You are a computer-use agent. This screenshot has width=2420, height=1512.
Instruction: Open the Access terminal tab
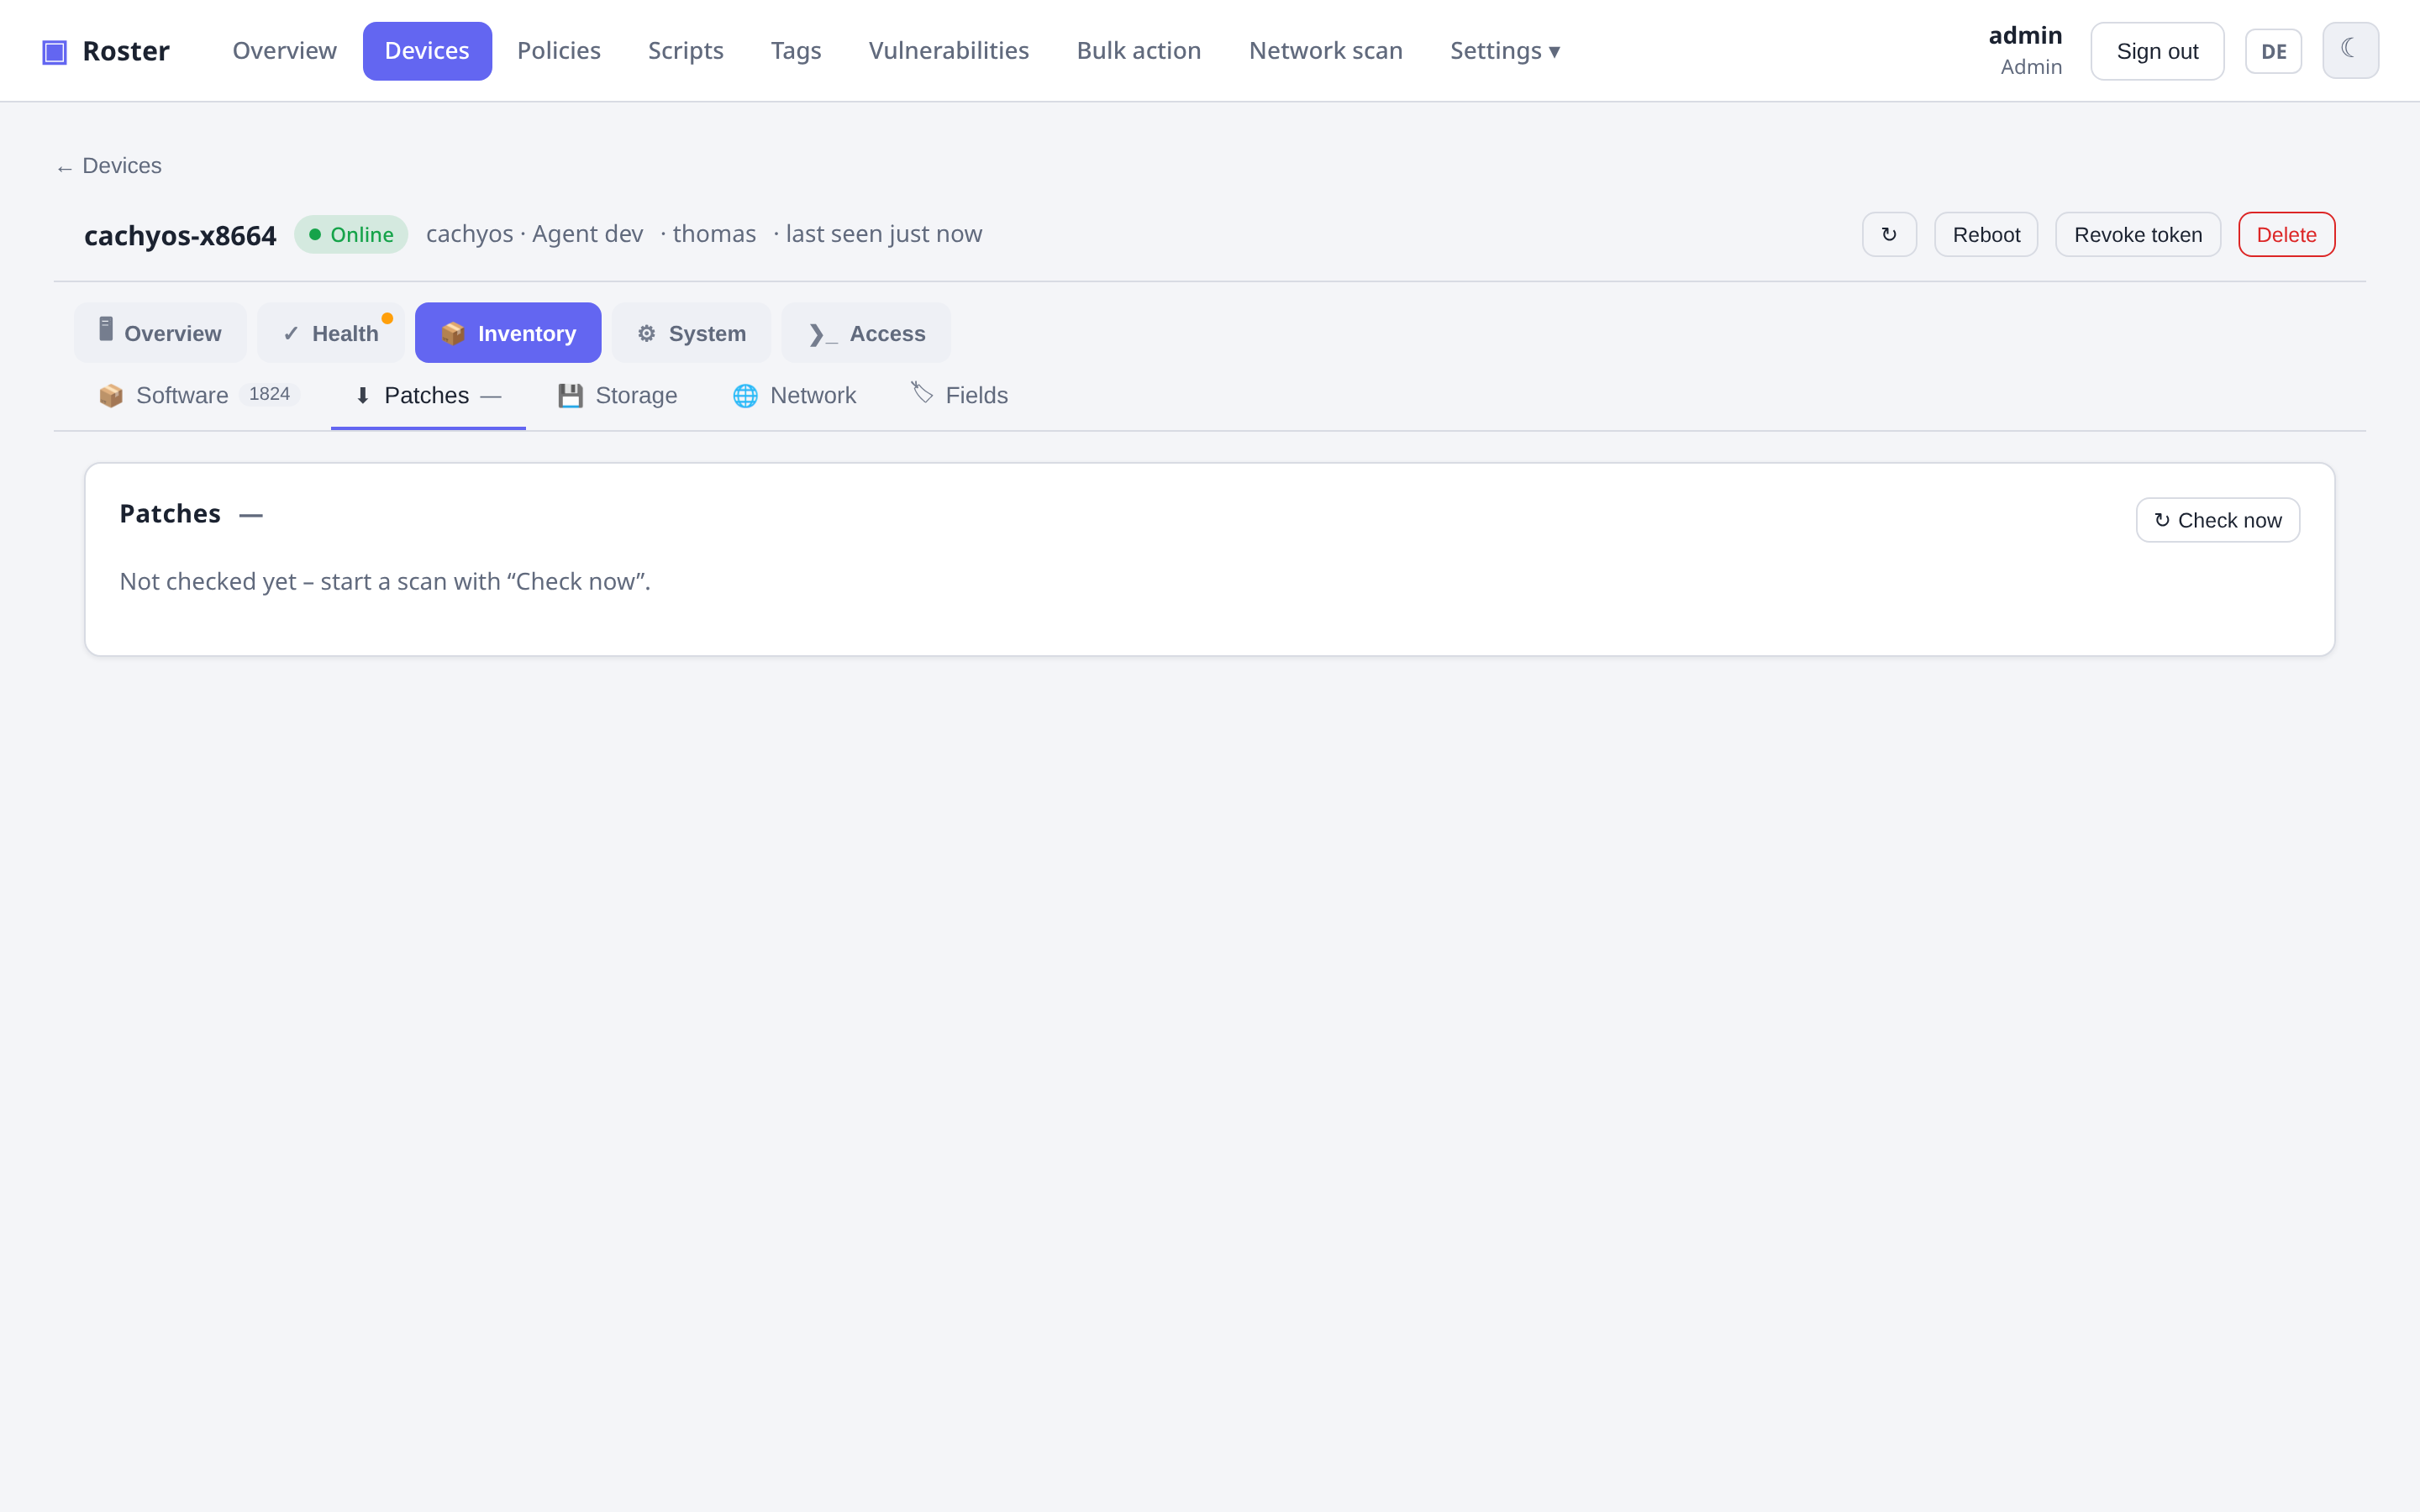tap(866, 333)
